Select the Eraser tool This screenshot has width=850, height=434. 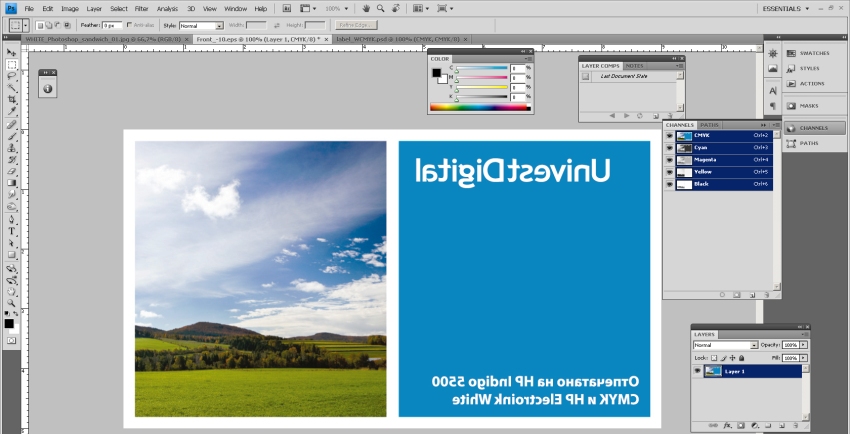click(x=11, y=172)
